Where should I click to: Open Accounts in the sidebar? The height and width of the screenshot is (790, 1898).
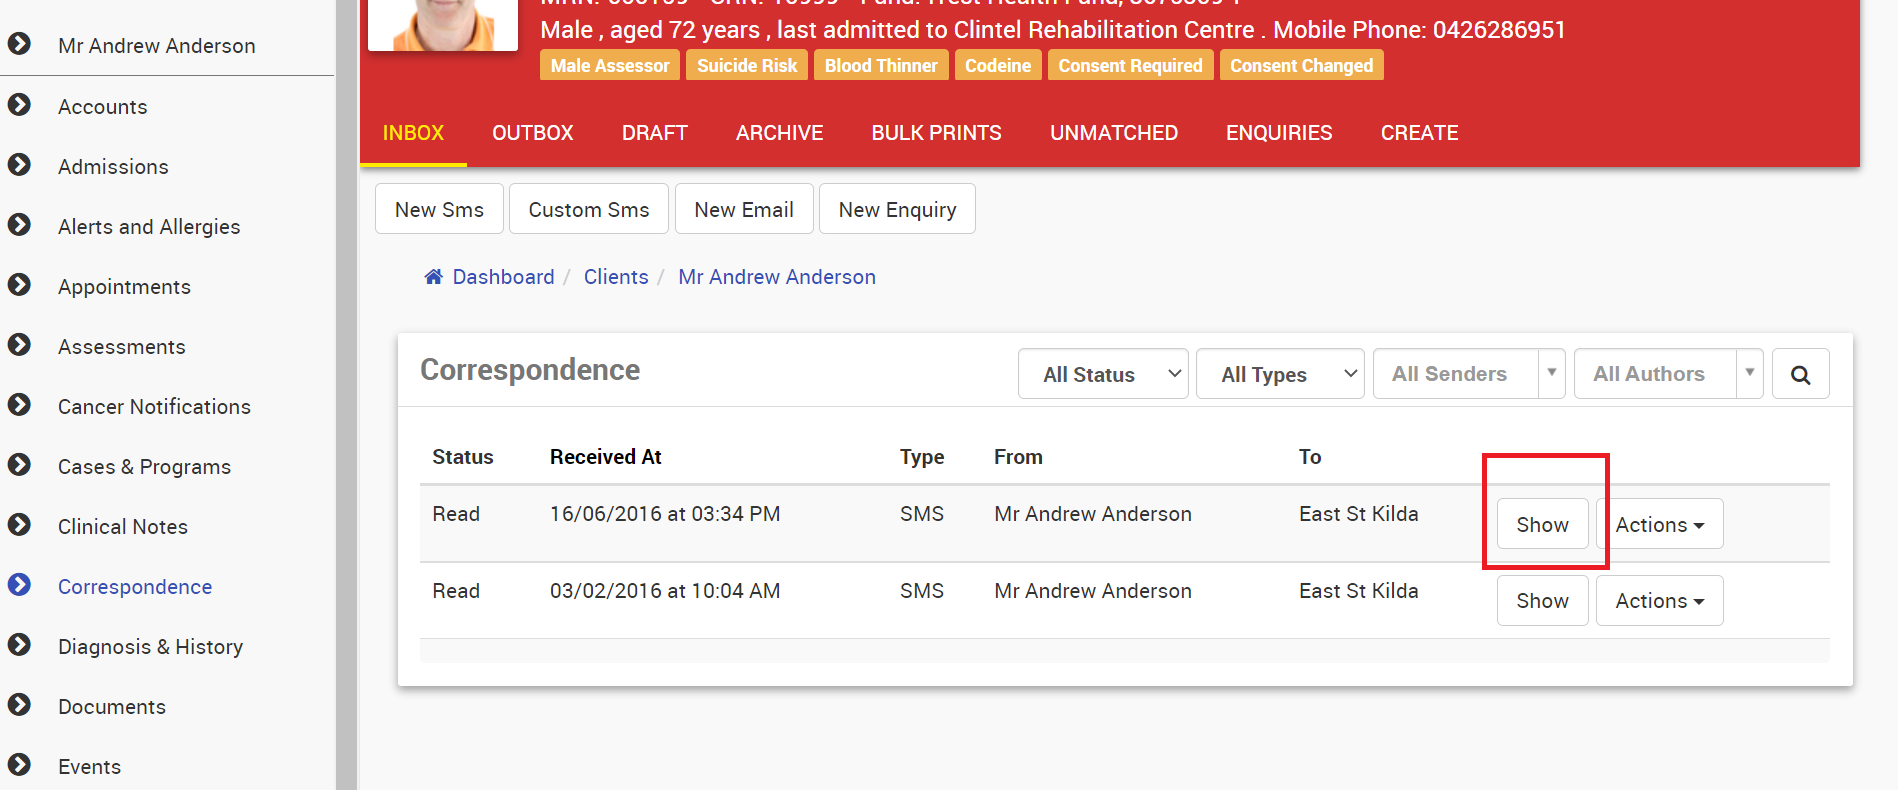(x=103, y=106)
